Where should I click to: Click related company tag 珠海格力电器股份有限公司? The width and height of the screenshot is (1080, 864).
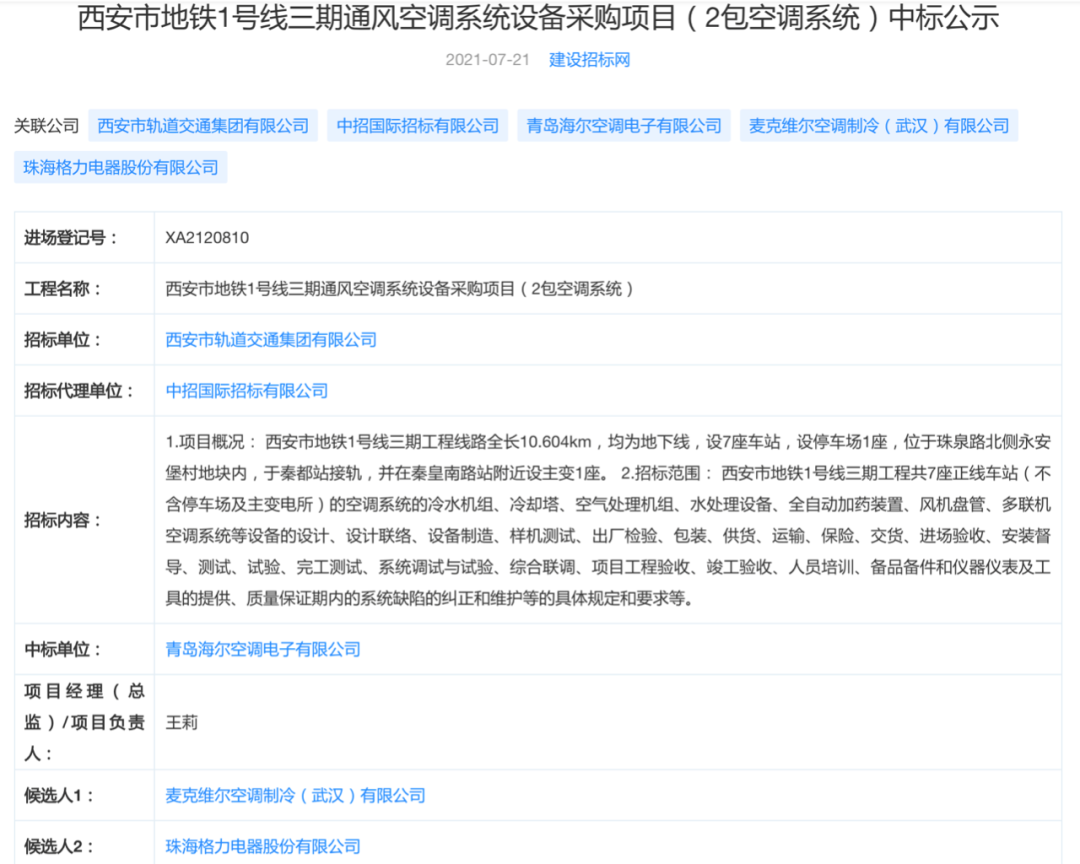tap(121, 167)
